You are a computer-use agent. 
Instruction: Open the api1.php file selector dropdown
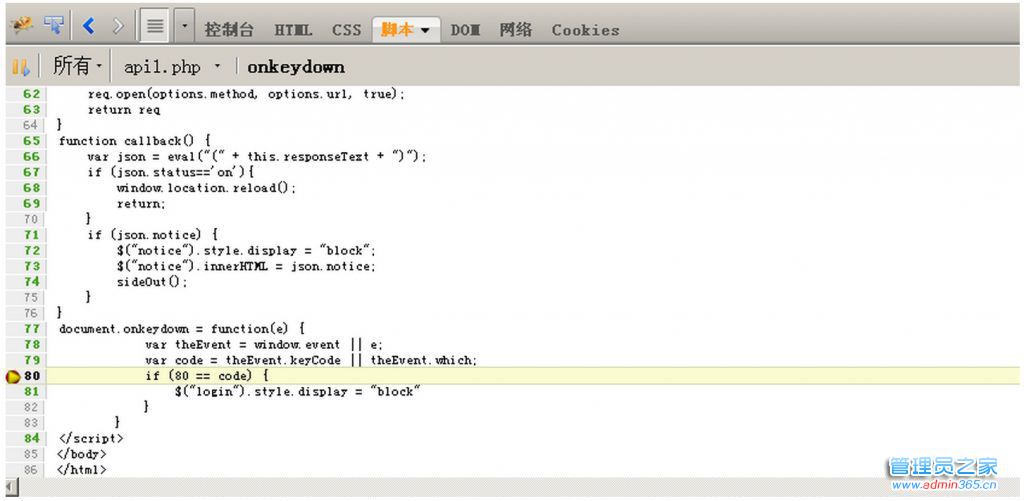click(172, 67)
